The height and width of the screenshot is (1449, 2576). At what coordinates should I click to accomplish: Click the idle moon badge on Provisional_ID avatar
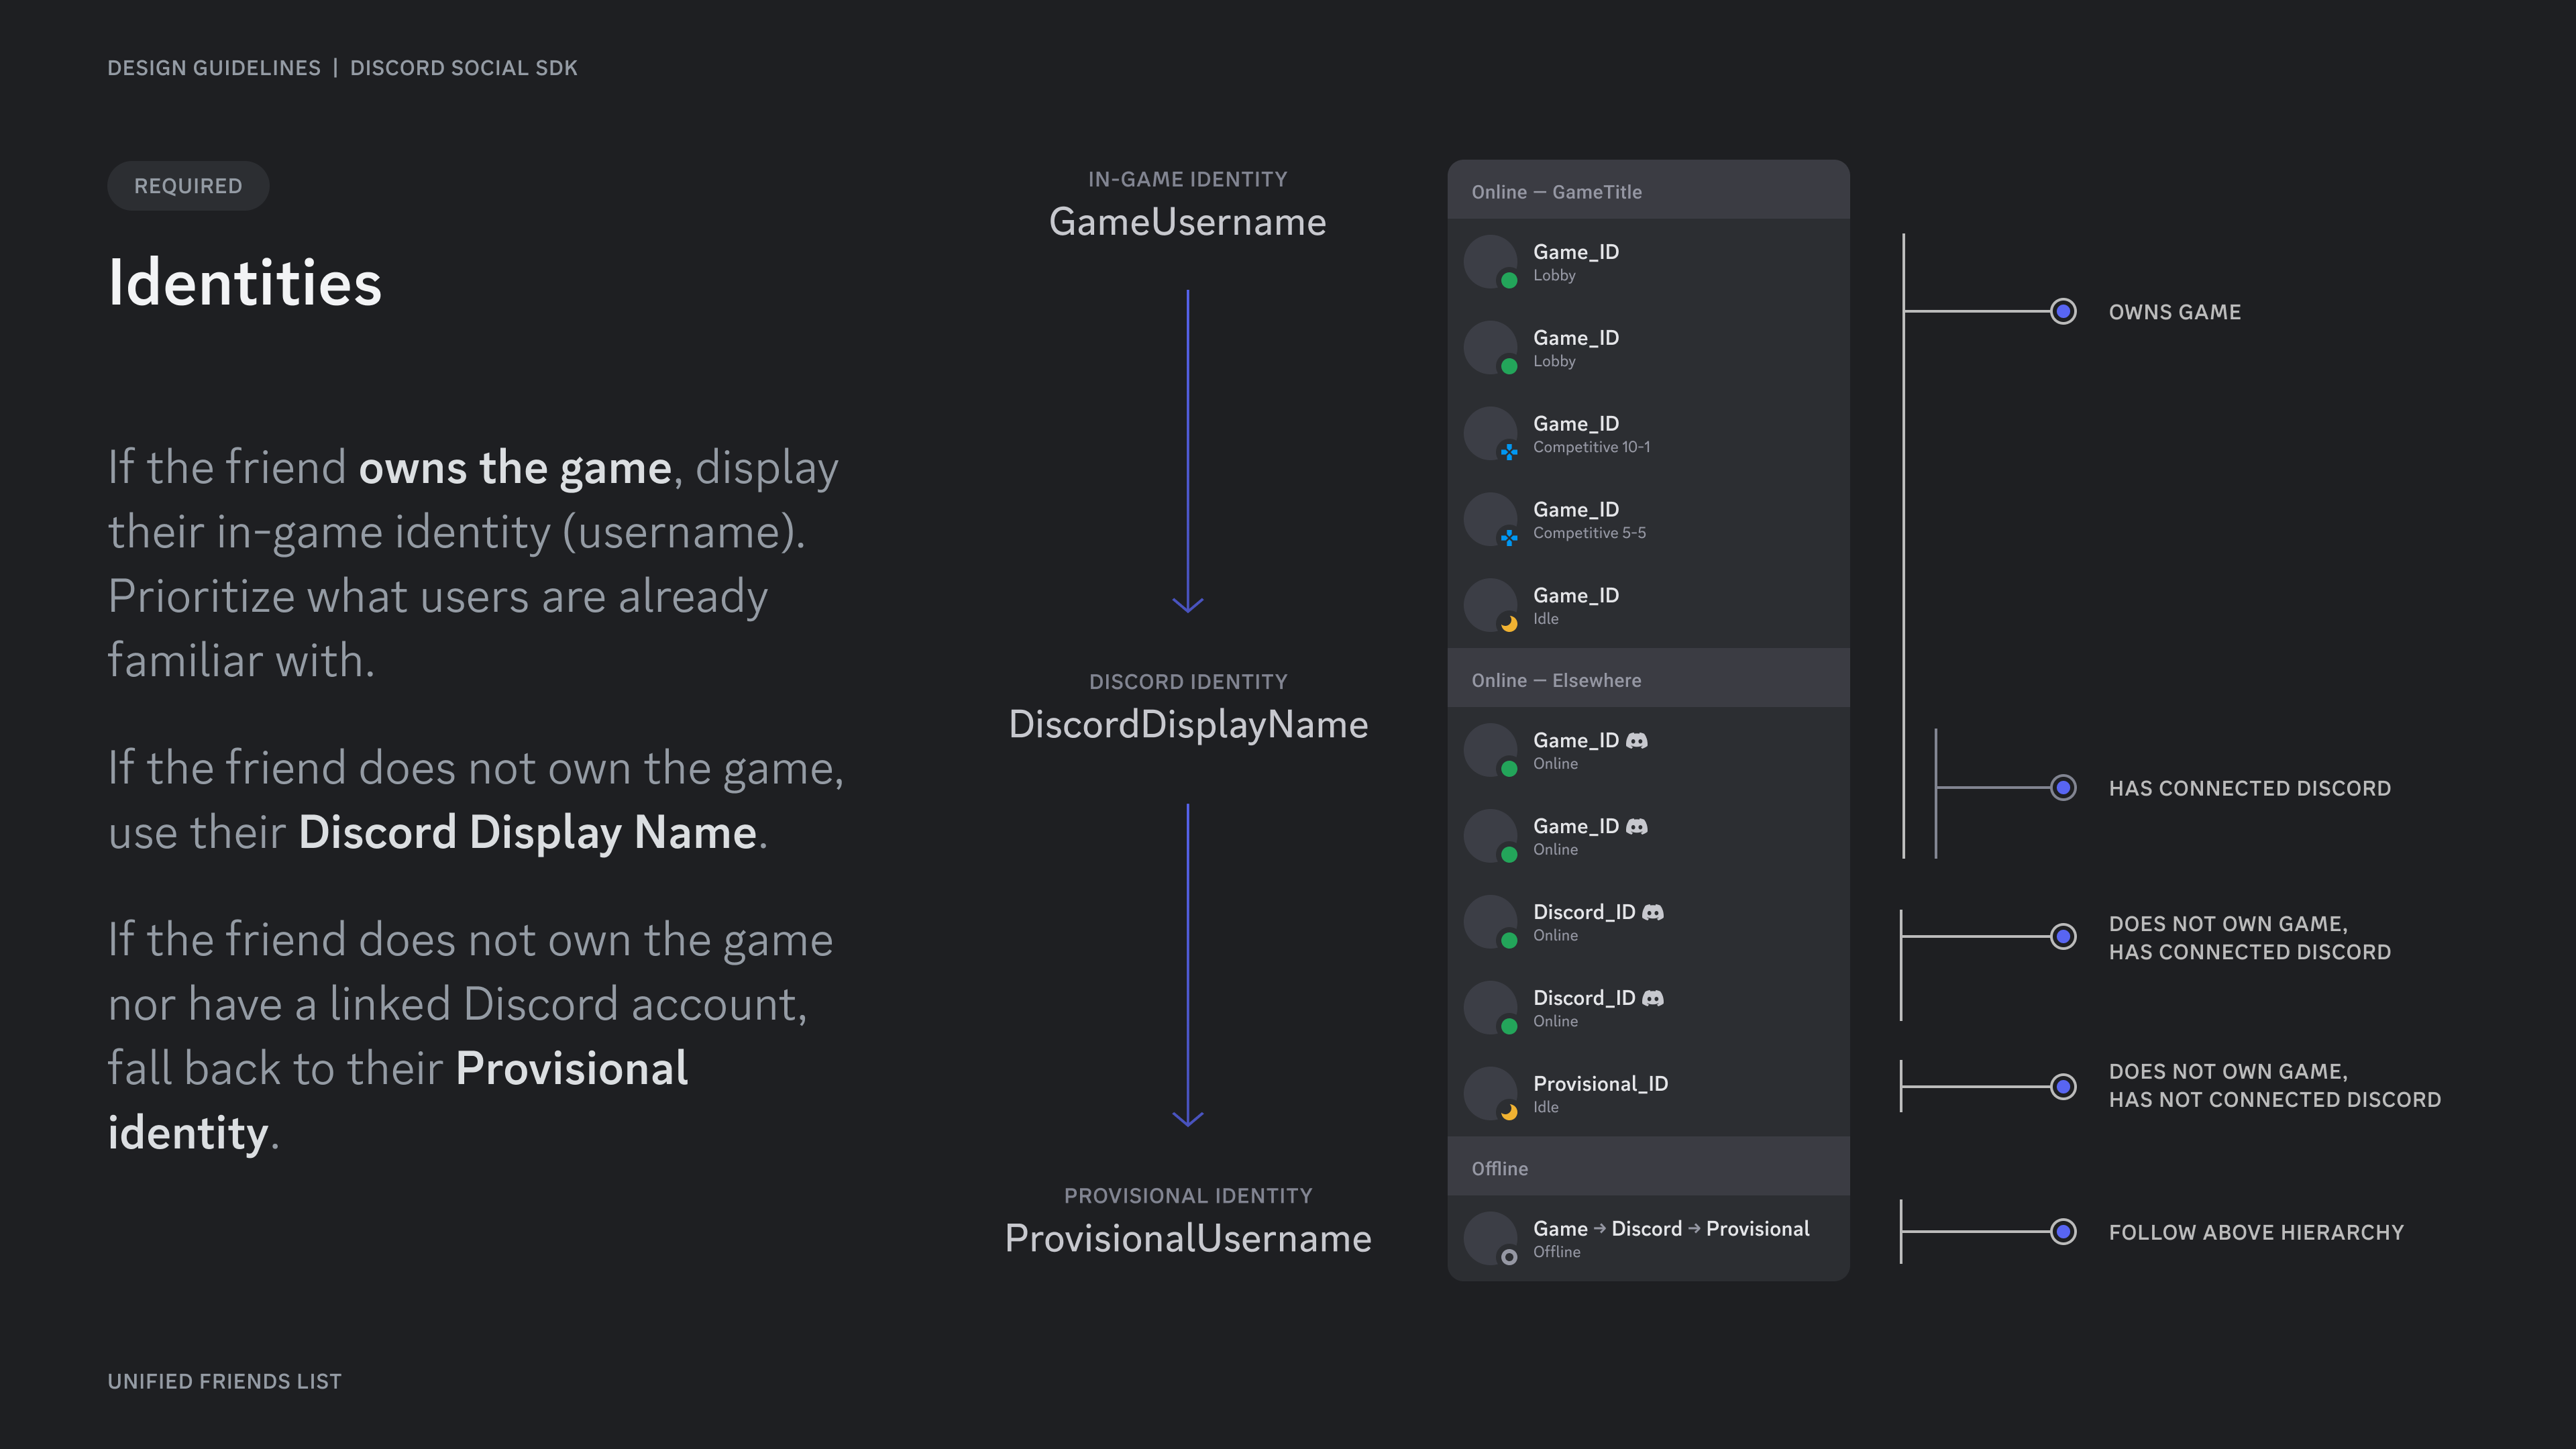pos(1509,1112)
